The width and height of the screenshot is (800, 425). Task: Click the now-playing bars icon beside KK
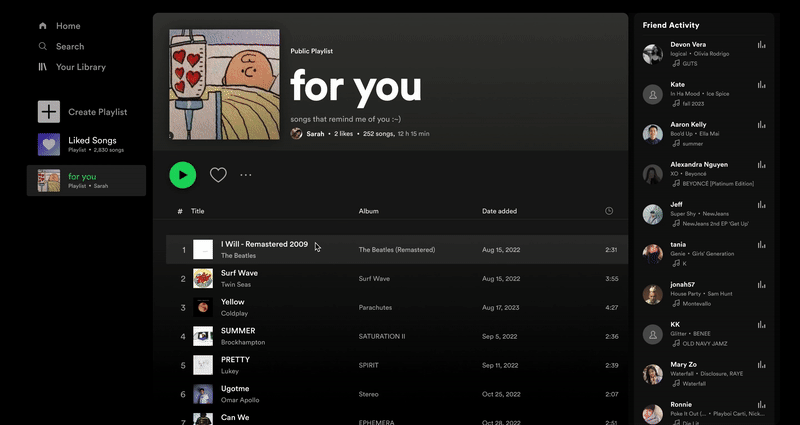(x=762, y=324)
